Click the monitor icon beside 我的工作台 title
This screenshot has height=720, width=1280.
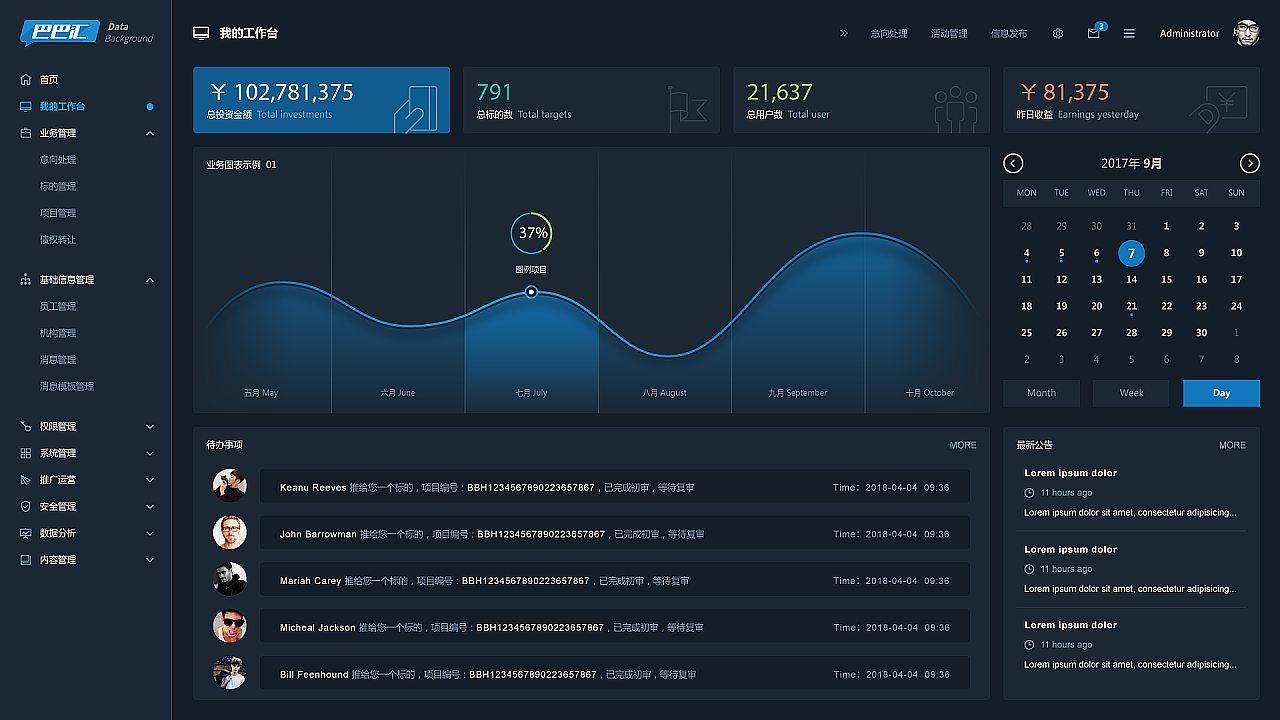[201, 33]
